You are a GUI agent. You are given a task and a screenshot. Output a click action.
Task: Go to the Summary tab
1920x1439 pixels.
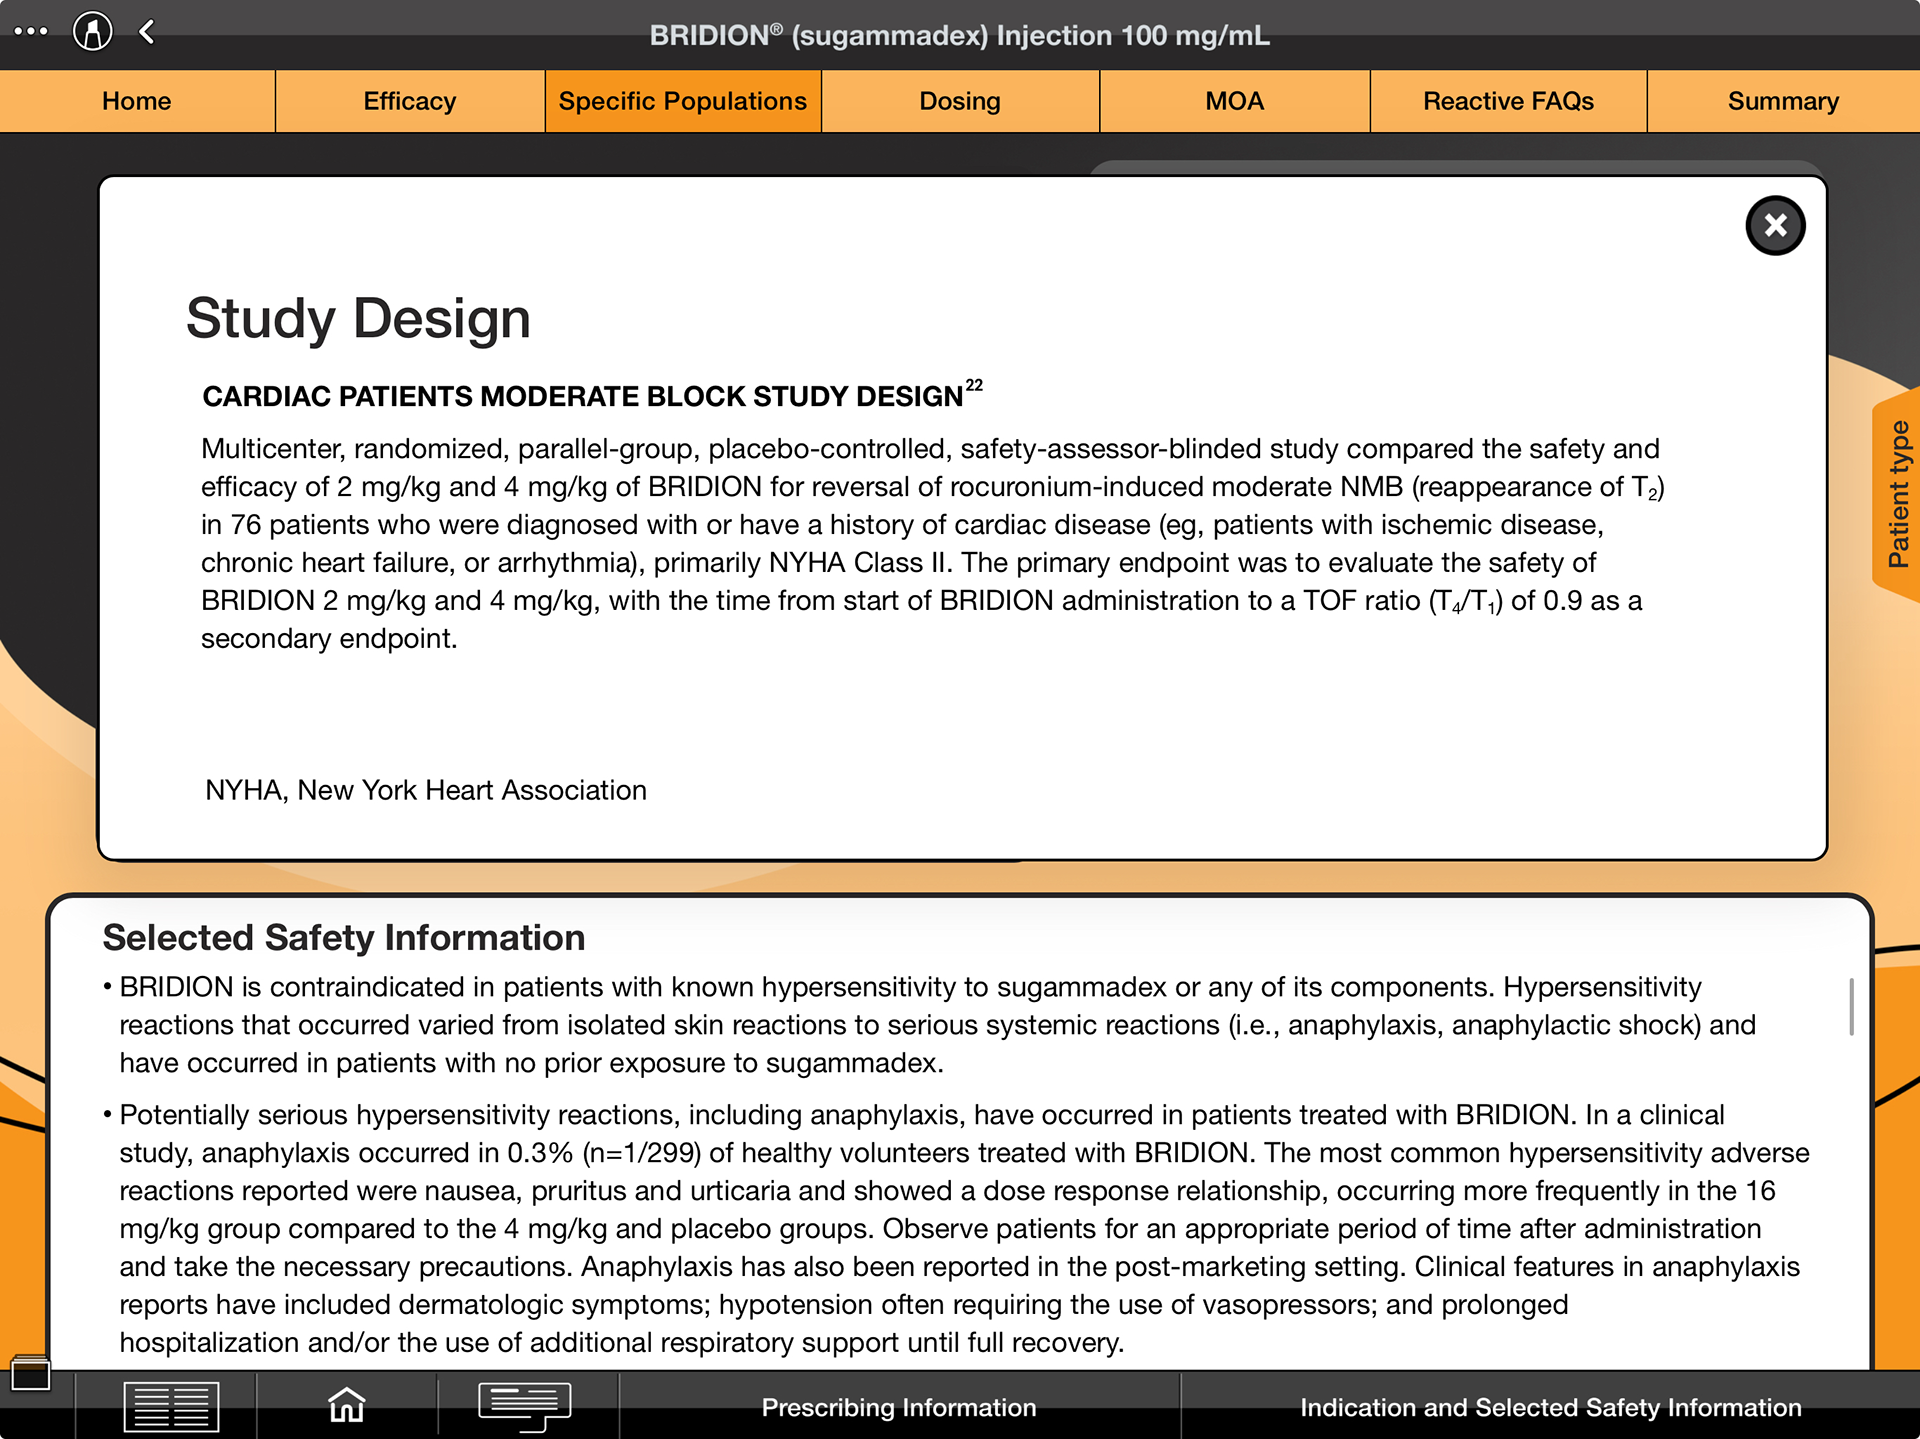point(1783,101)
